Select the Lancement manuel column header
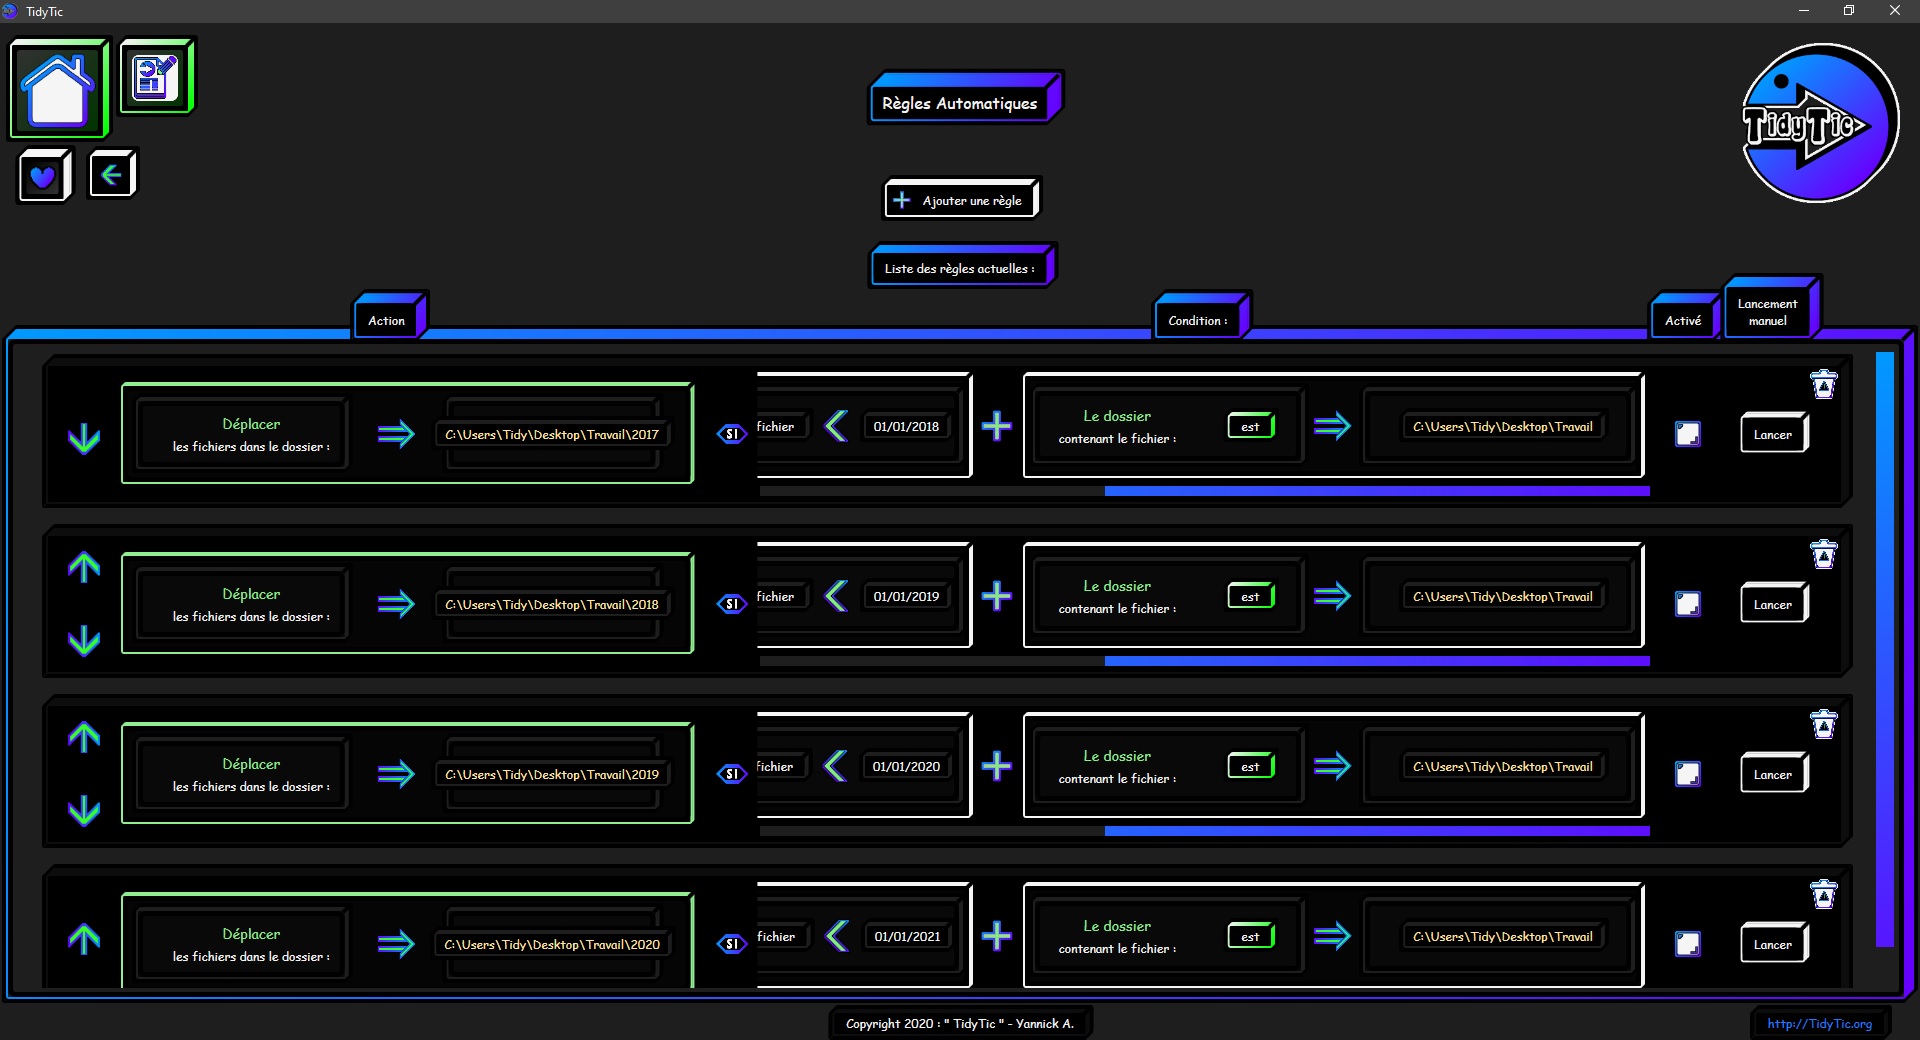The width and height of the screenshot is (1920, 1040). pyautogui.click(x=1770, y=308)
